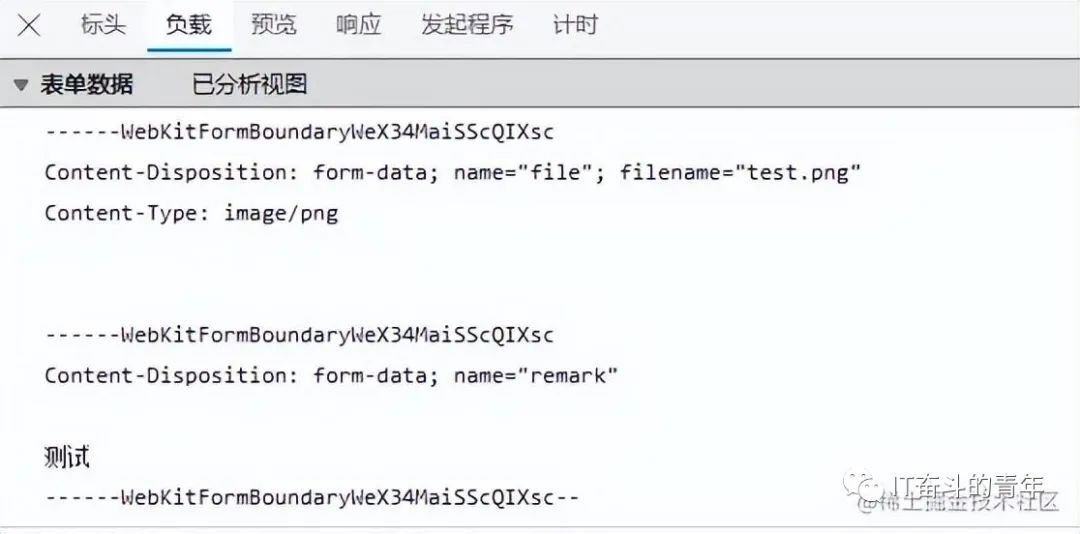Click the 表单数据 section heading
Image resolution: width=1080 pixels, height=534 pixels.
tap(86, 85)
